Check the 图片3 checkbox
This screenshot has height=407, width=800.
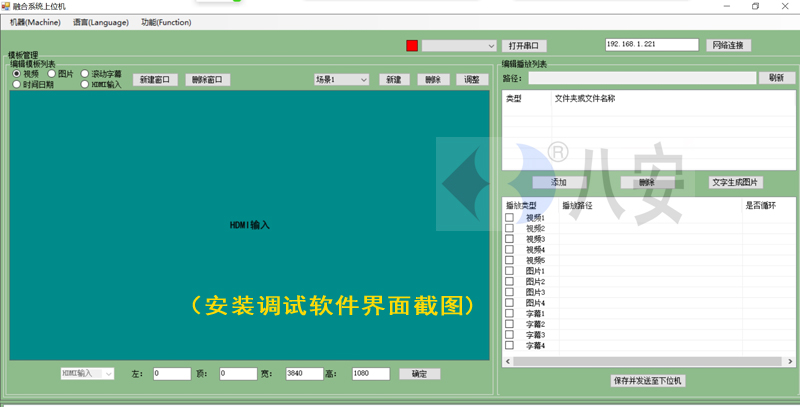pyautogui.click(x=509, y=292)
